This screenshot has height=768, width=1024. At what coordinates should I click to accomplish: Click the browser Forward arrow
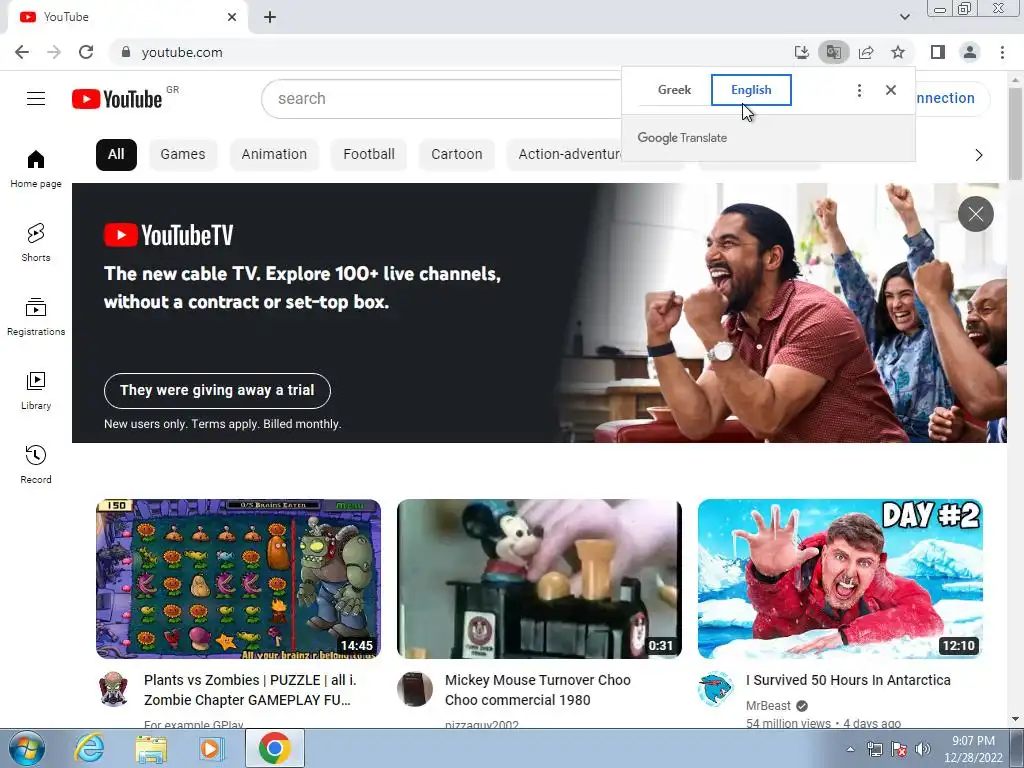click(54, 52)
